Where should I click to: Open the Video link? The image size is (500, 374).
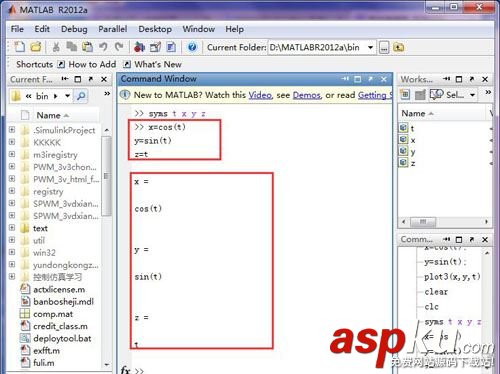tap(260, 95)
